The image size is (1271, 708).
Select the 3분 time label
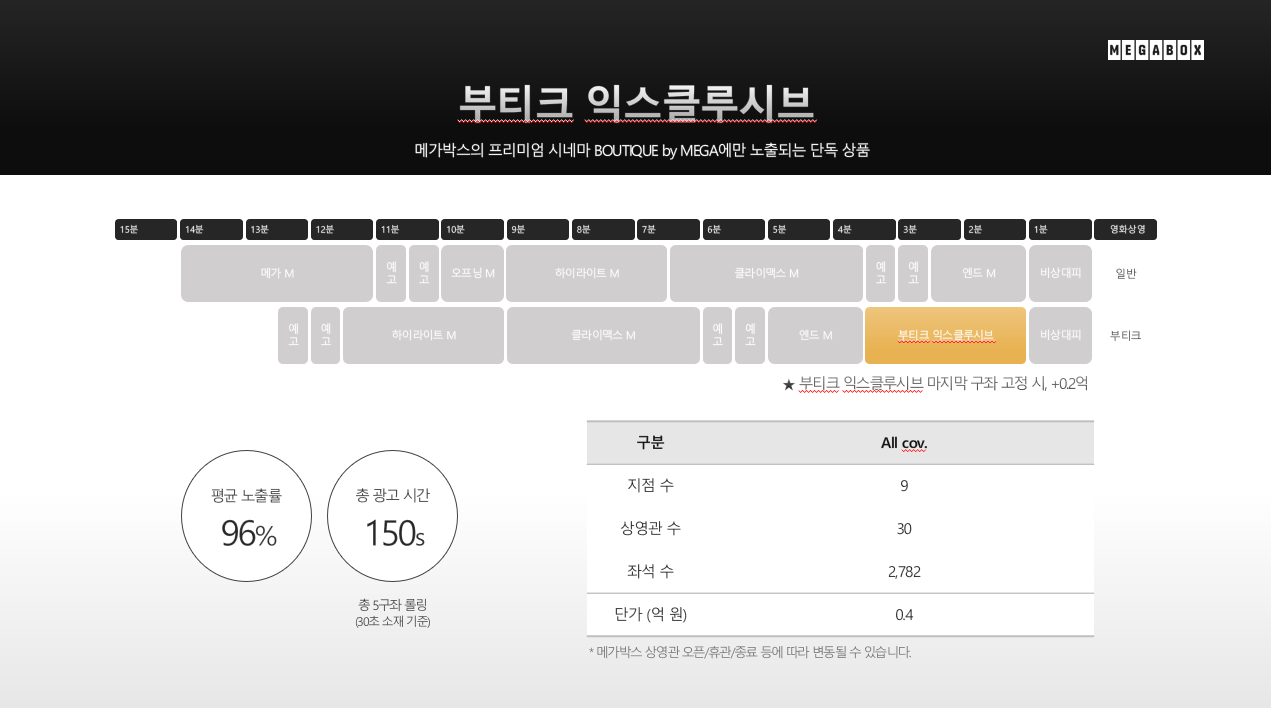coord(929,230)
